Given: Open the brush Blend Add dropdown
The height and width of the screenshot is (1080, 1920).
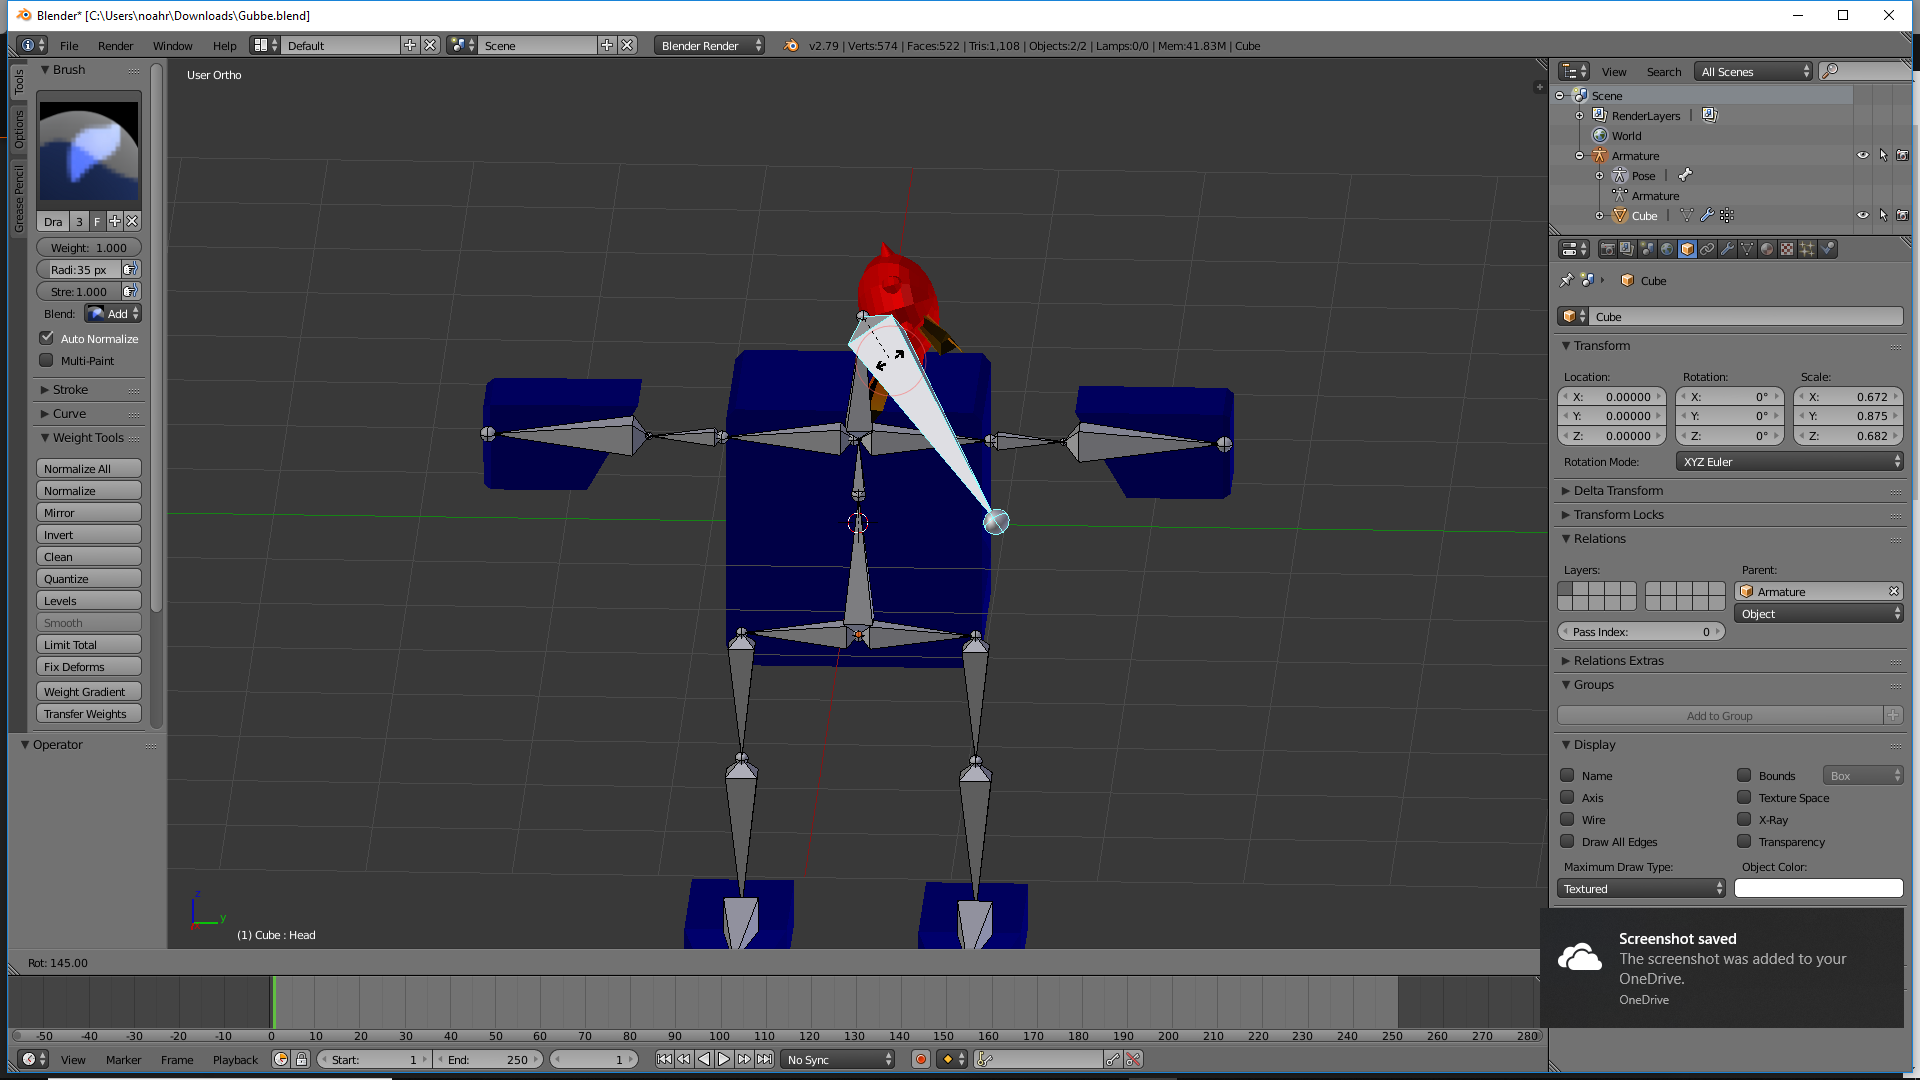Looking at the screenshot, I should tap(113, 313).
